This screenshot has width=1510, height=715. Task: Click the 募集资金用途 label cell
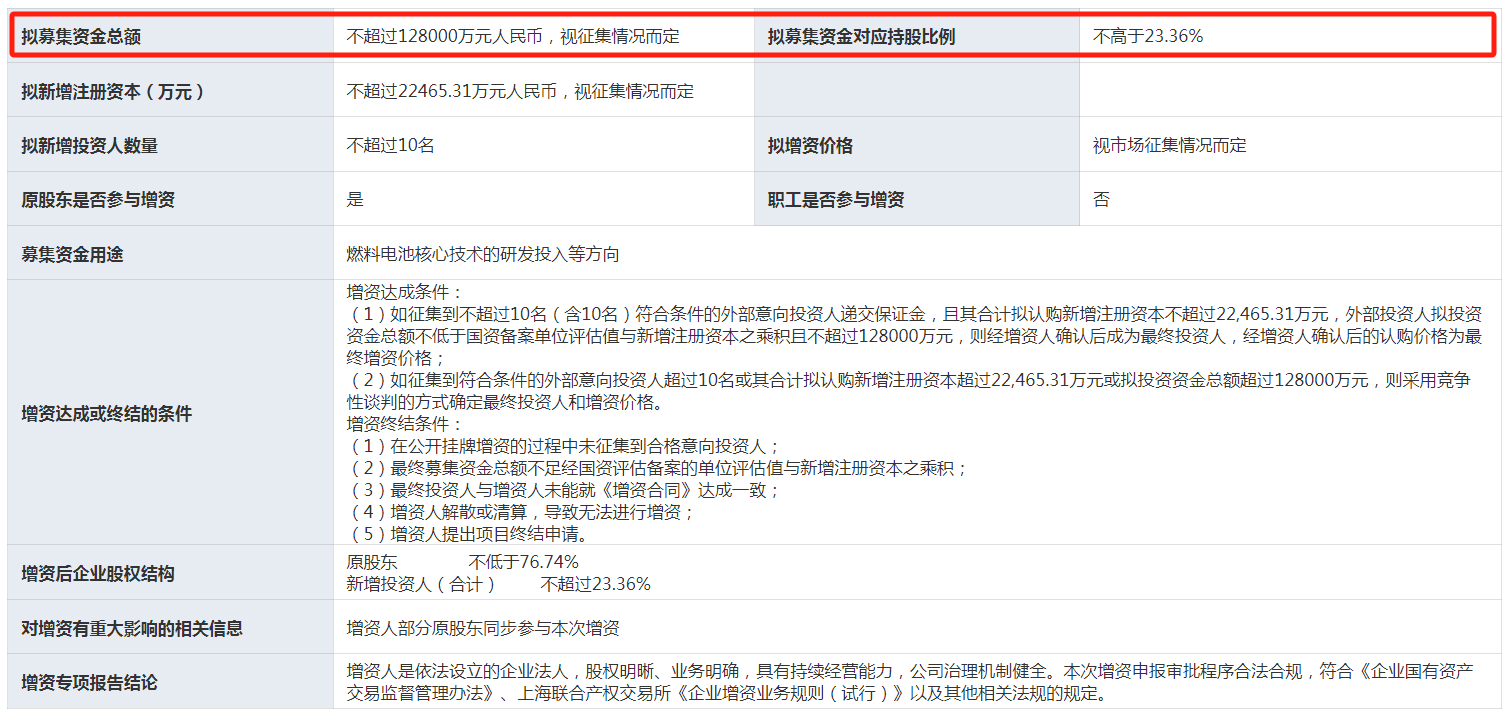pos(73,254)
